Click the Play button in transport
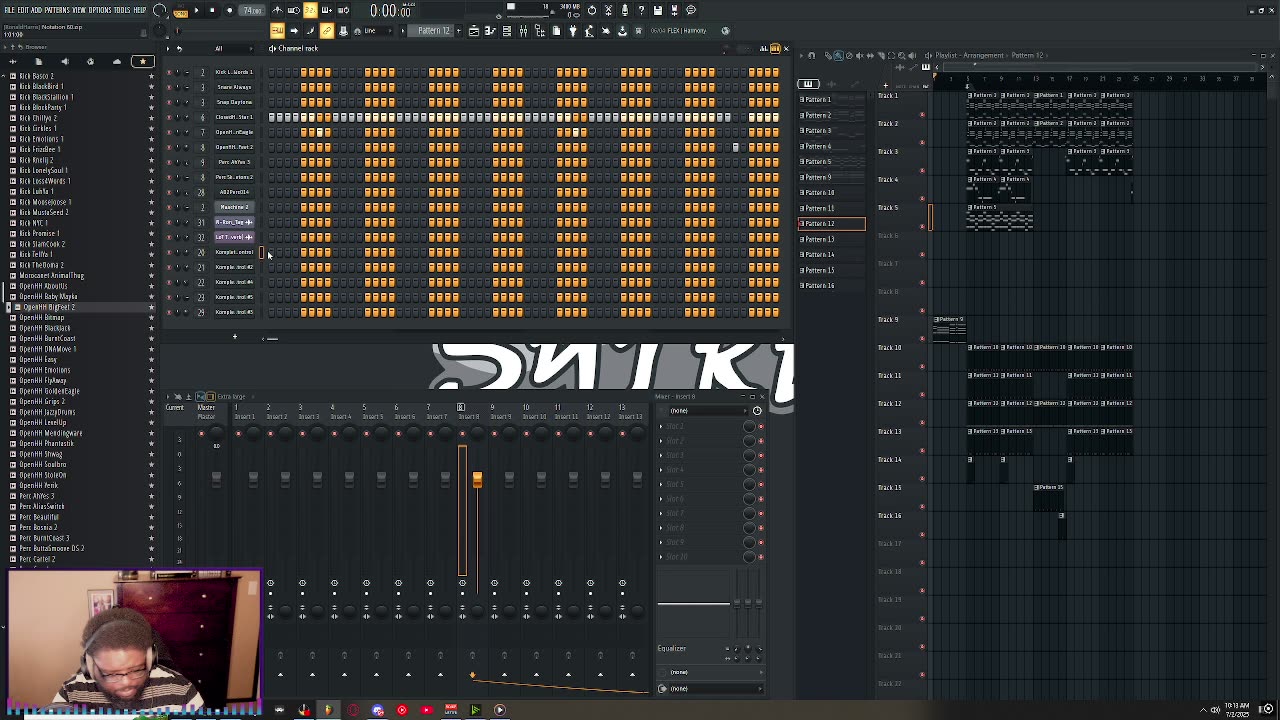1280x720 pixels. (x=196, y=11)
